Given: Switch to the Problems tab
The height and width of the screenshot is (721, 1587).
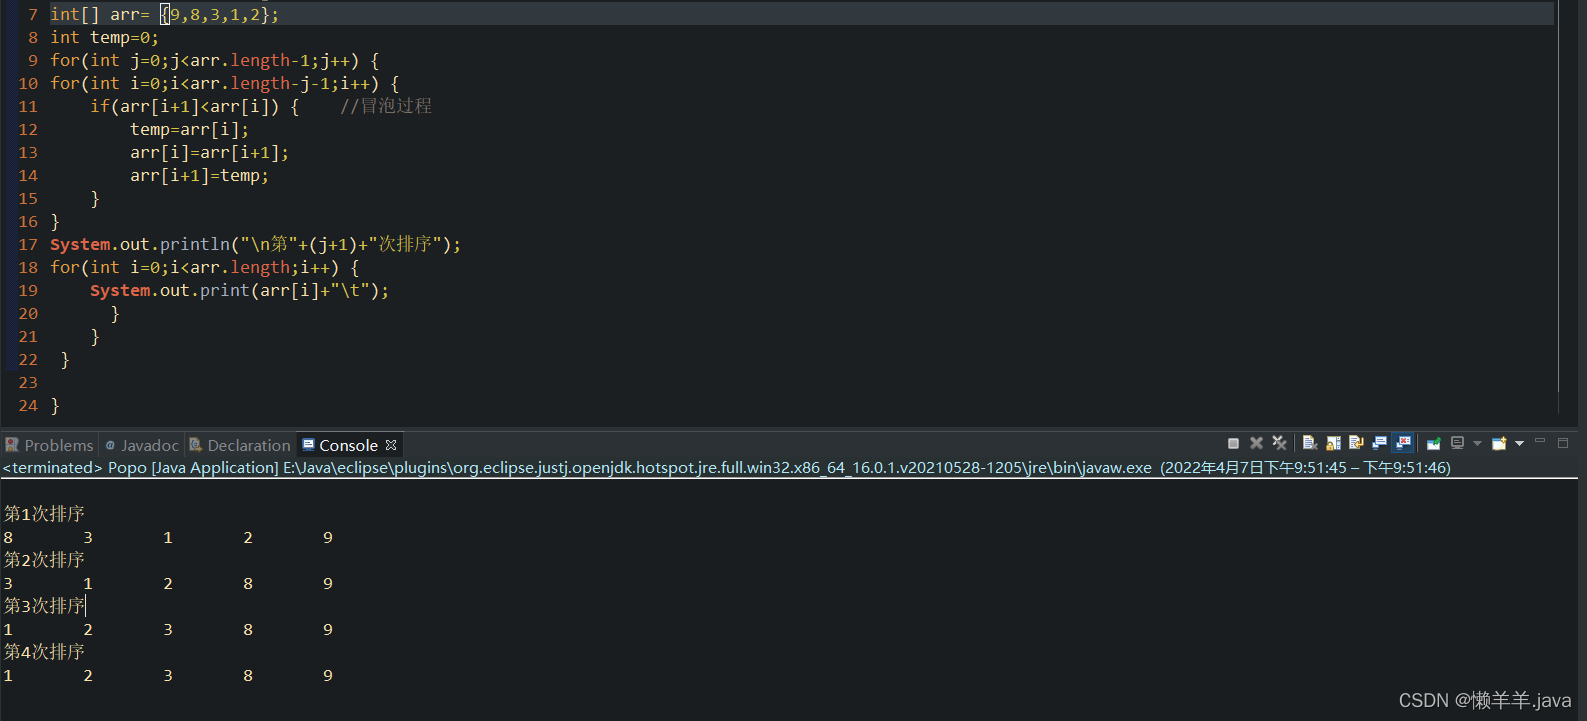Looking at the screenshot, I should 58,445.
